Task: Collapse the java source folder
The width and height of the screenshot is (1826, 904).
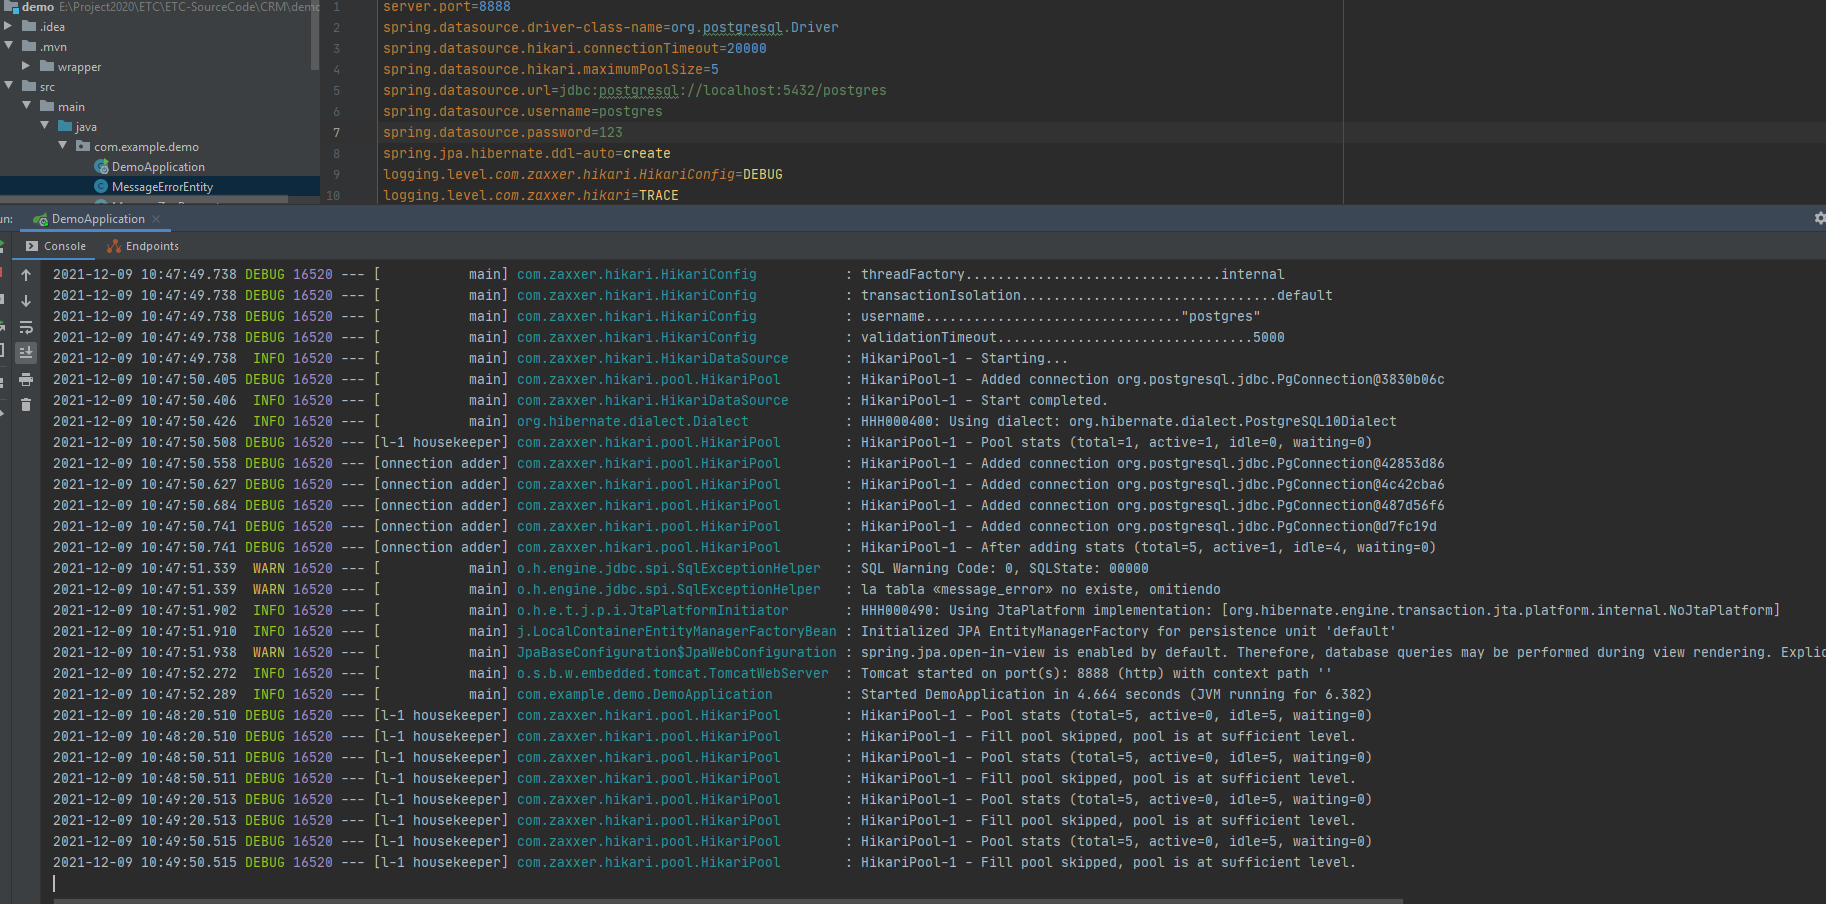Action: (x=45, y=126)
